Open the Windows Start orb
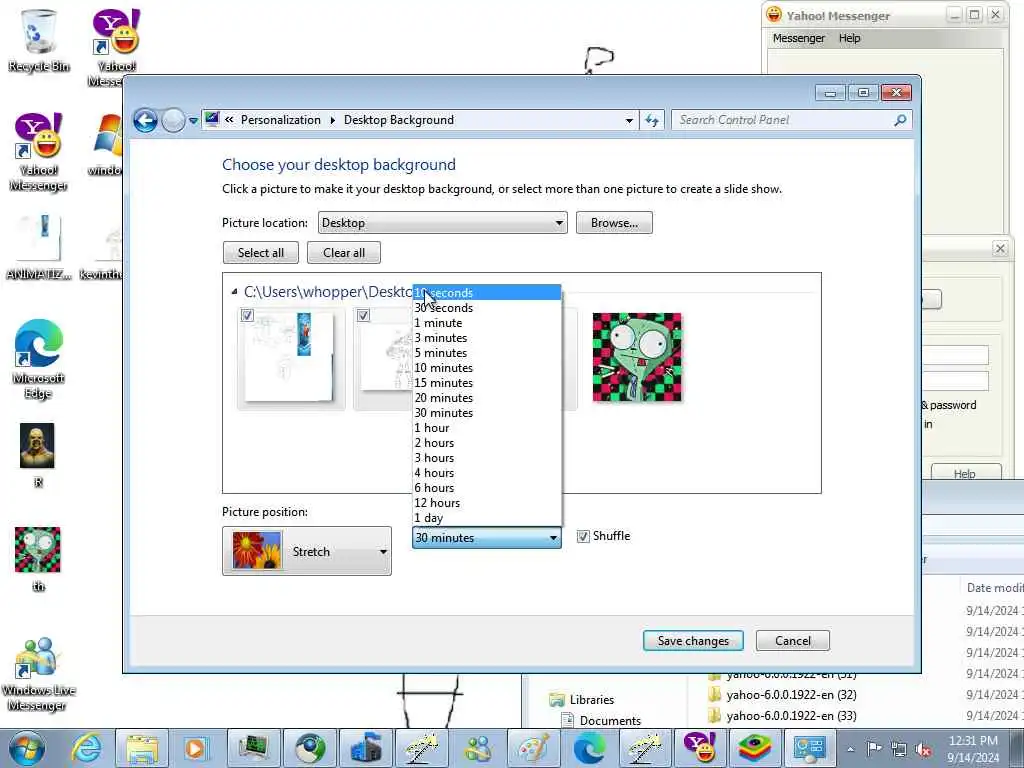 tap(27, 748)
